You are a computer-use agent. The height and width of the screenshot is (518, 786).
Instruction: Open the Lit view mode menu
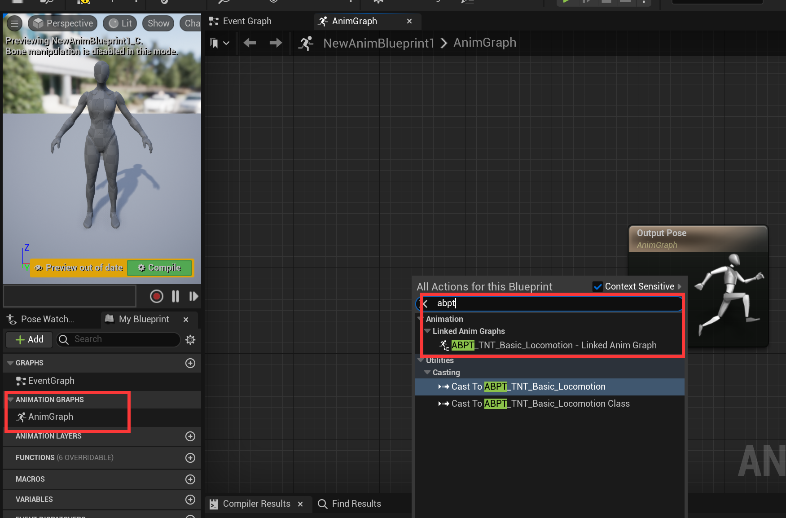(x=120, y=23)
